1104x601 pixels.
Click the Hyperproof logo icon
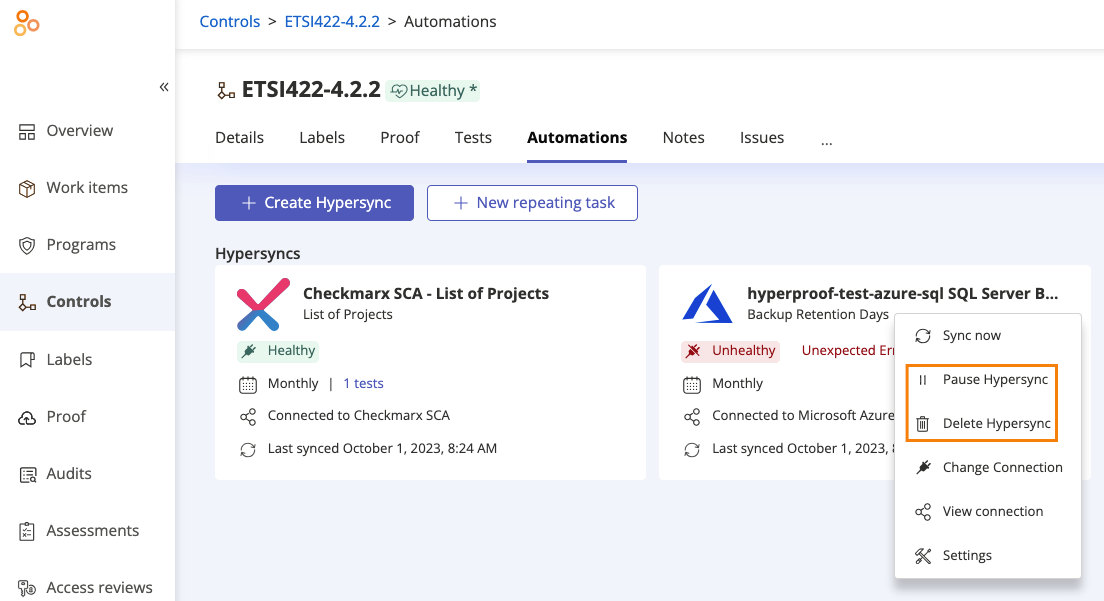point(27,23)
